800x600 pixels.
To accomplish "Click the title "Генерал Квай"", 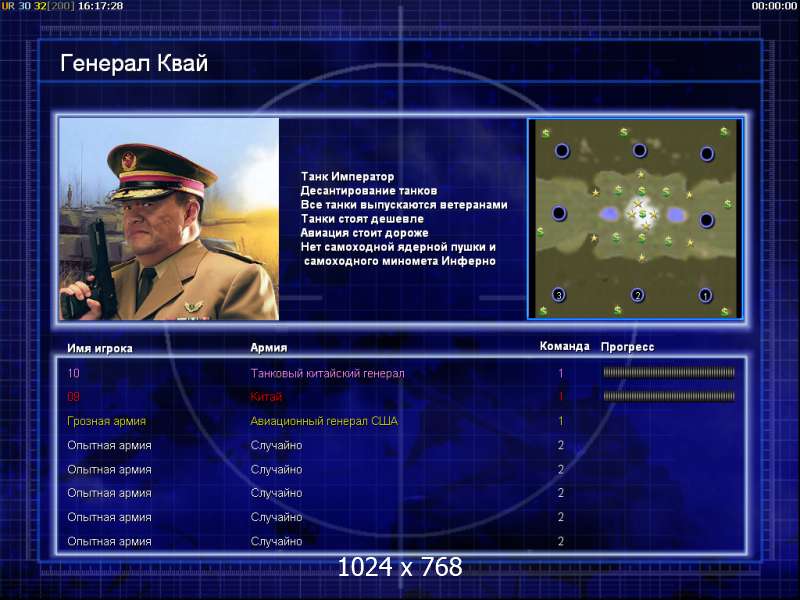I will [x=134, y=64].
